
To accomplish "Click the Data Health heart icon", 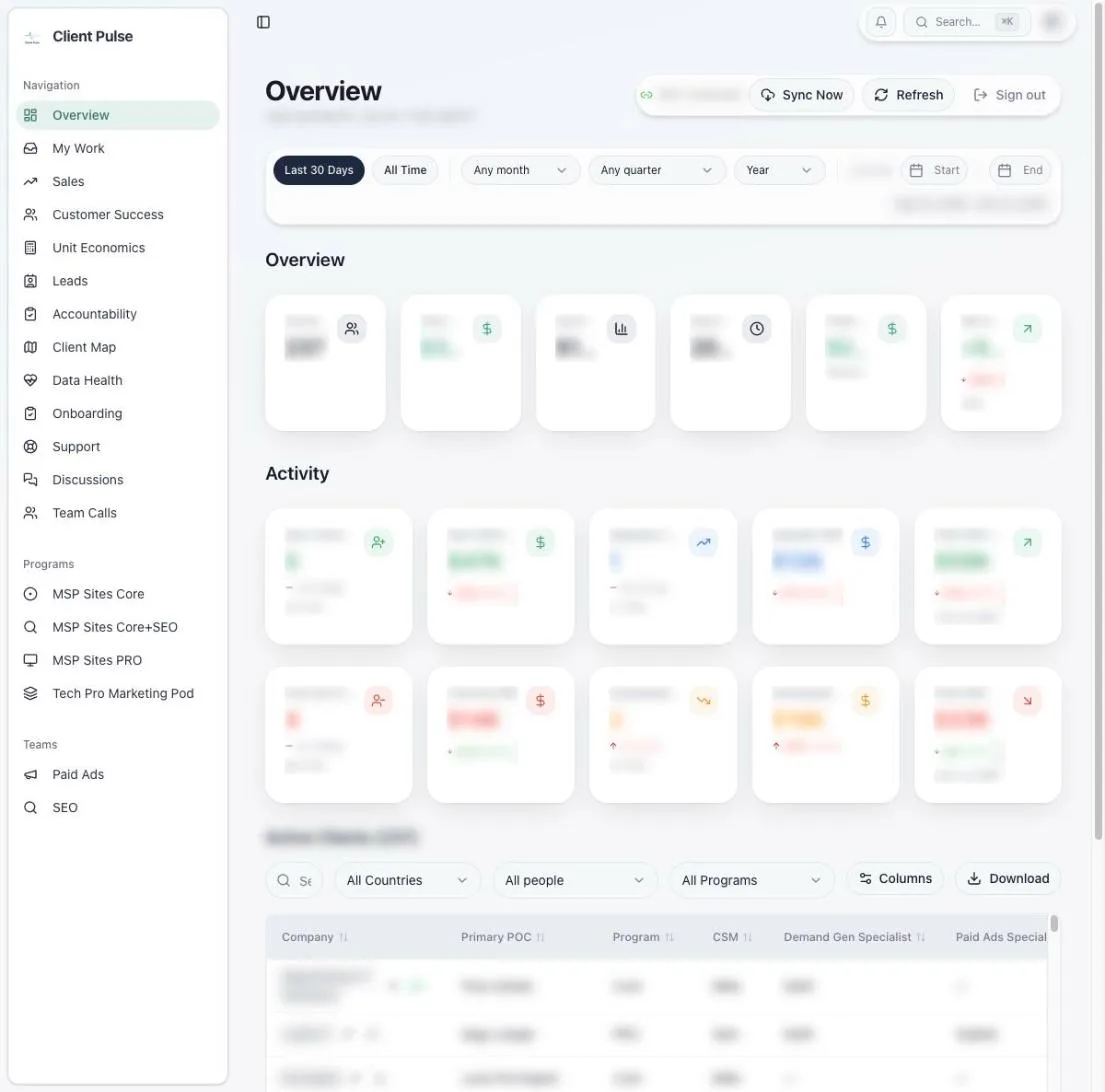I will 30,380.
